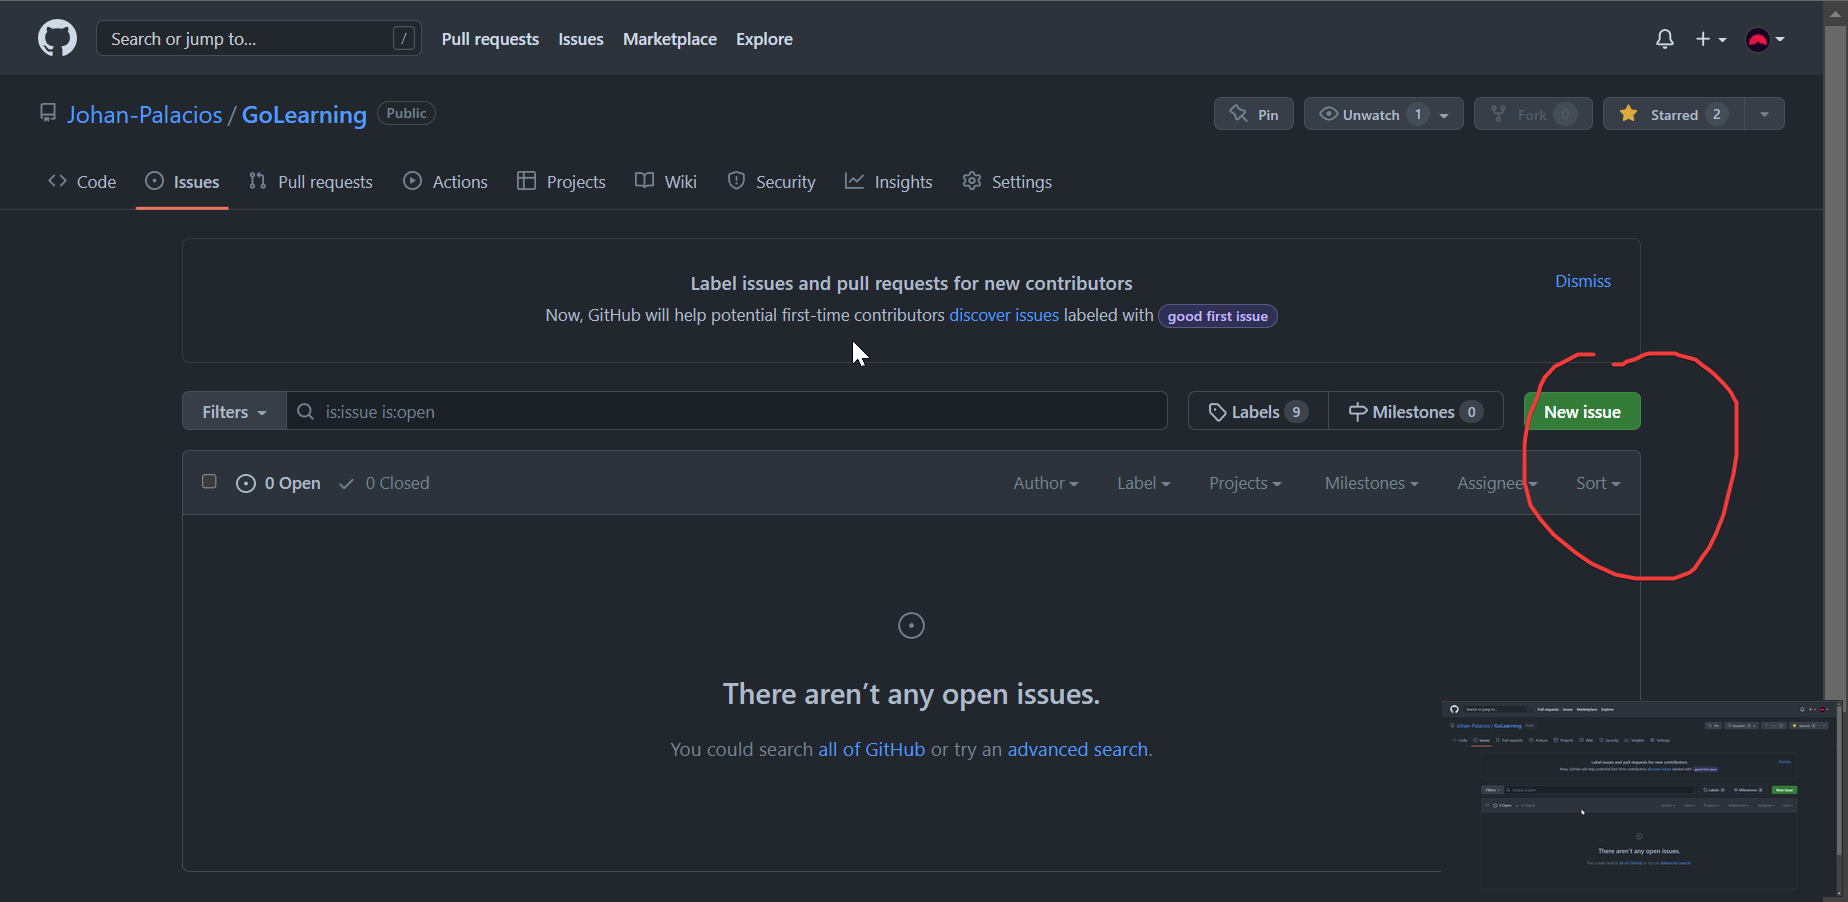View the Insights tab
The height and width of the screenshot is (902, 1848).
point(888,181)
